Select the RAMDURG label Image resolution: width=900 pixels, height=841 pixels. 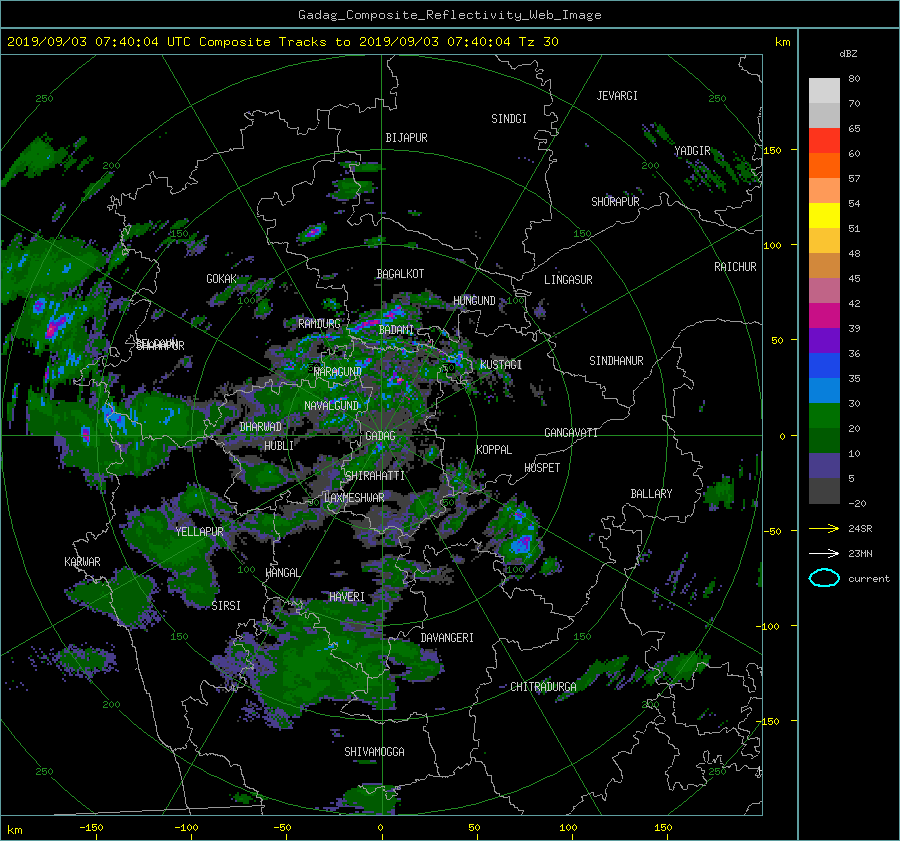pos(319,324)
